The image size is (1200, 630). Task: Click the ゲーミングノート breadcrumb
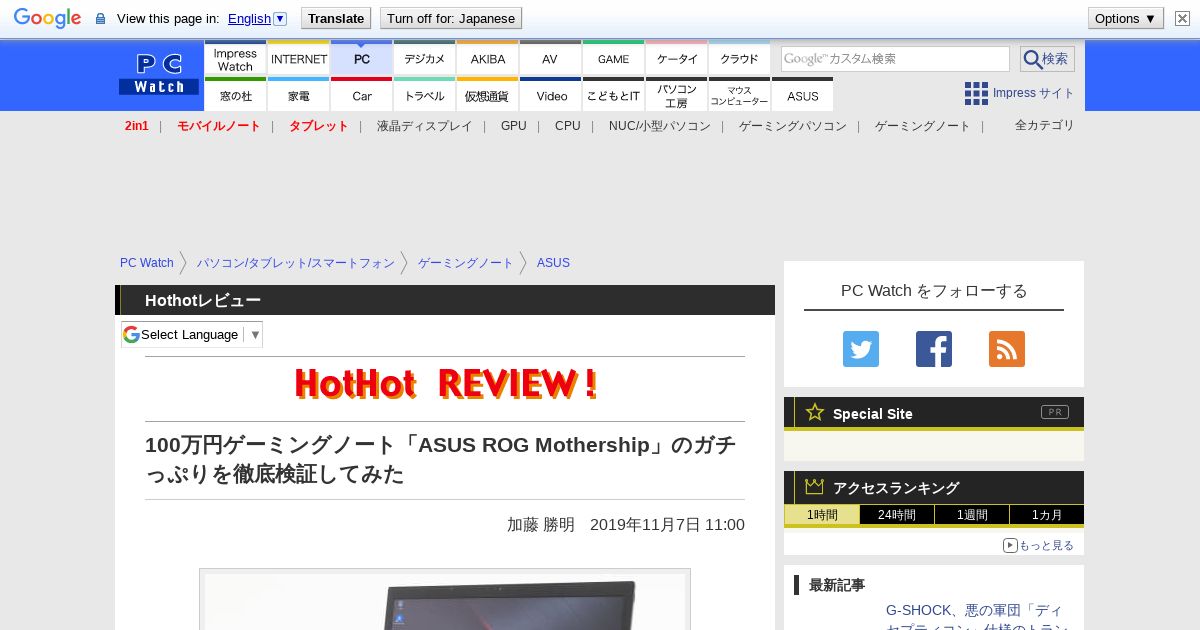(466, 263)
